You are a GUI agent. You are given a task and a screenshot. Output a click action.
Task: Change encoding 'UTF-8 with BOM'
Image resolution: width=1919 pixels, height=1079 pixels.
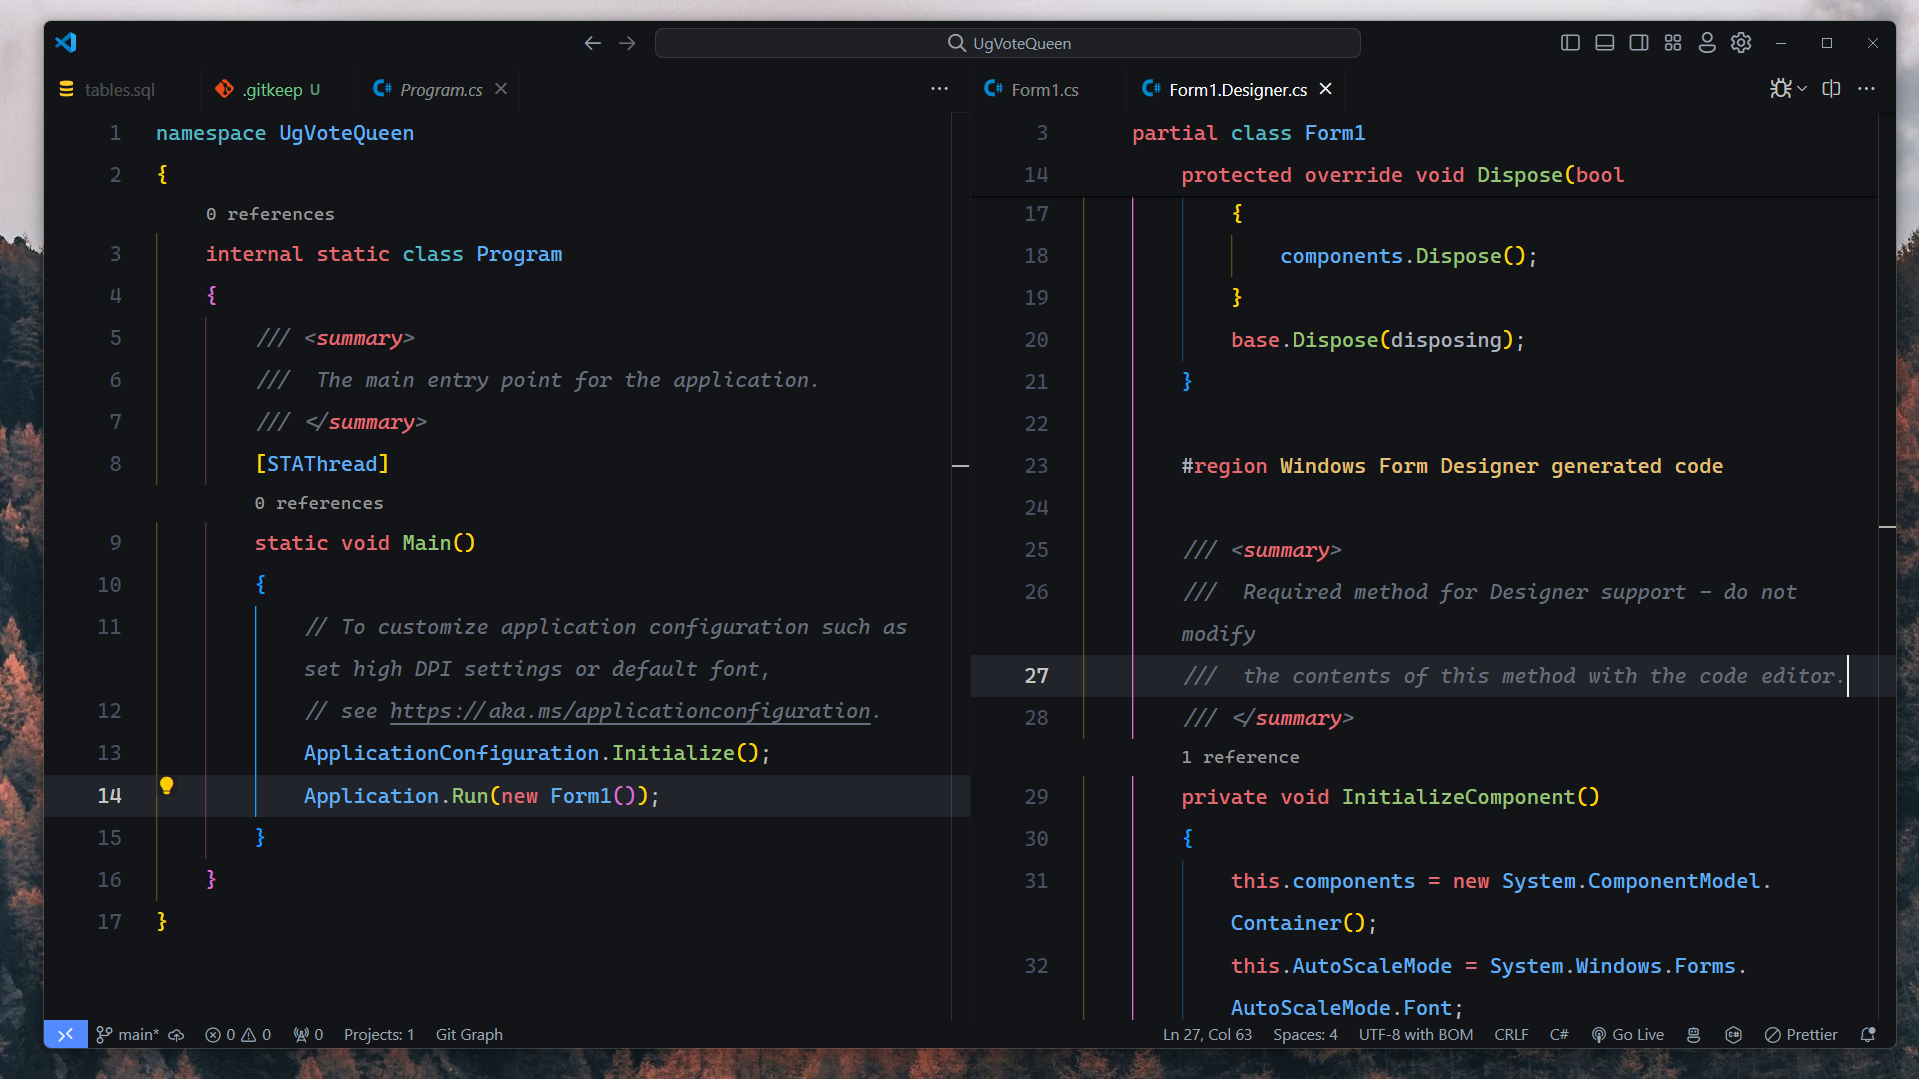1415,1034
